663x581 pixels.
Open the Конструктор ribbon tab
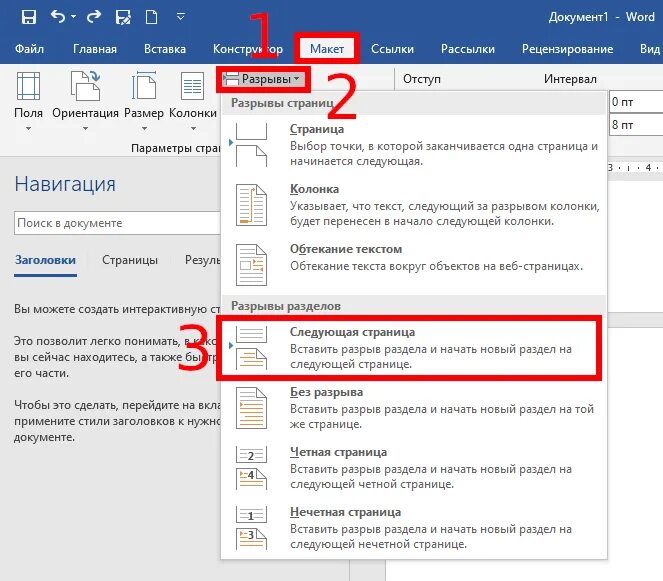click(248, 49)
